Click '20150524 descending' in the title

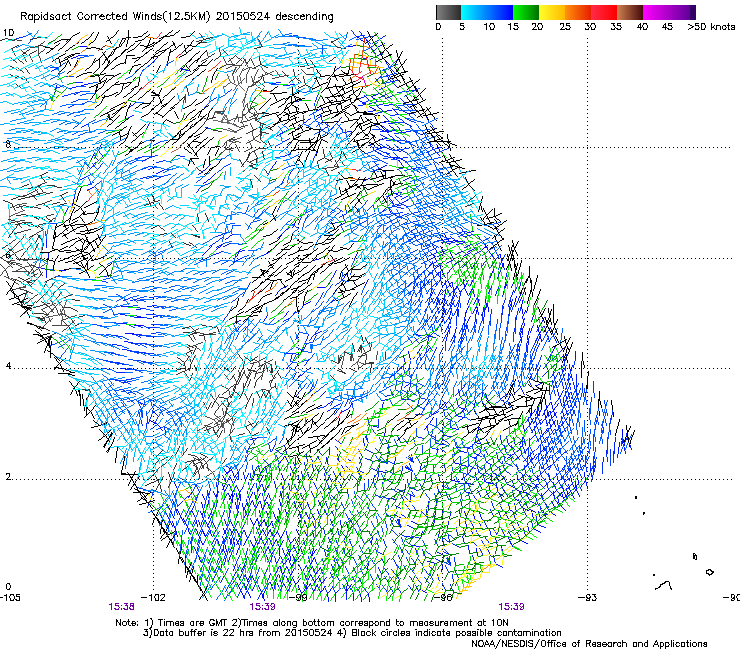[274, 17]
